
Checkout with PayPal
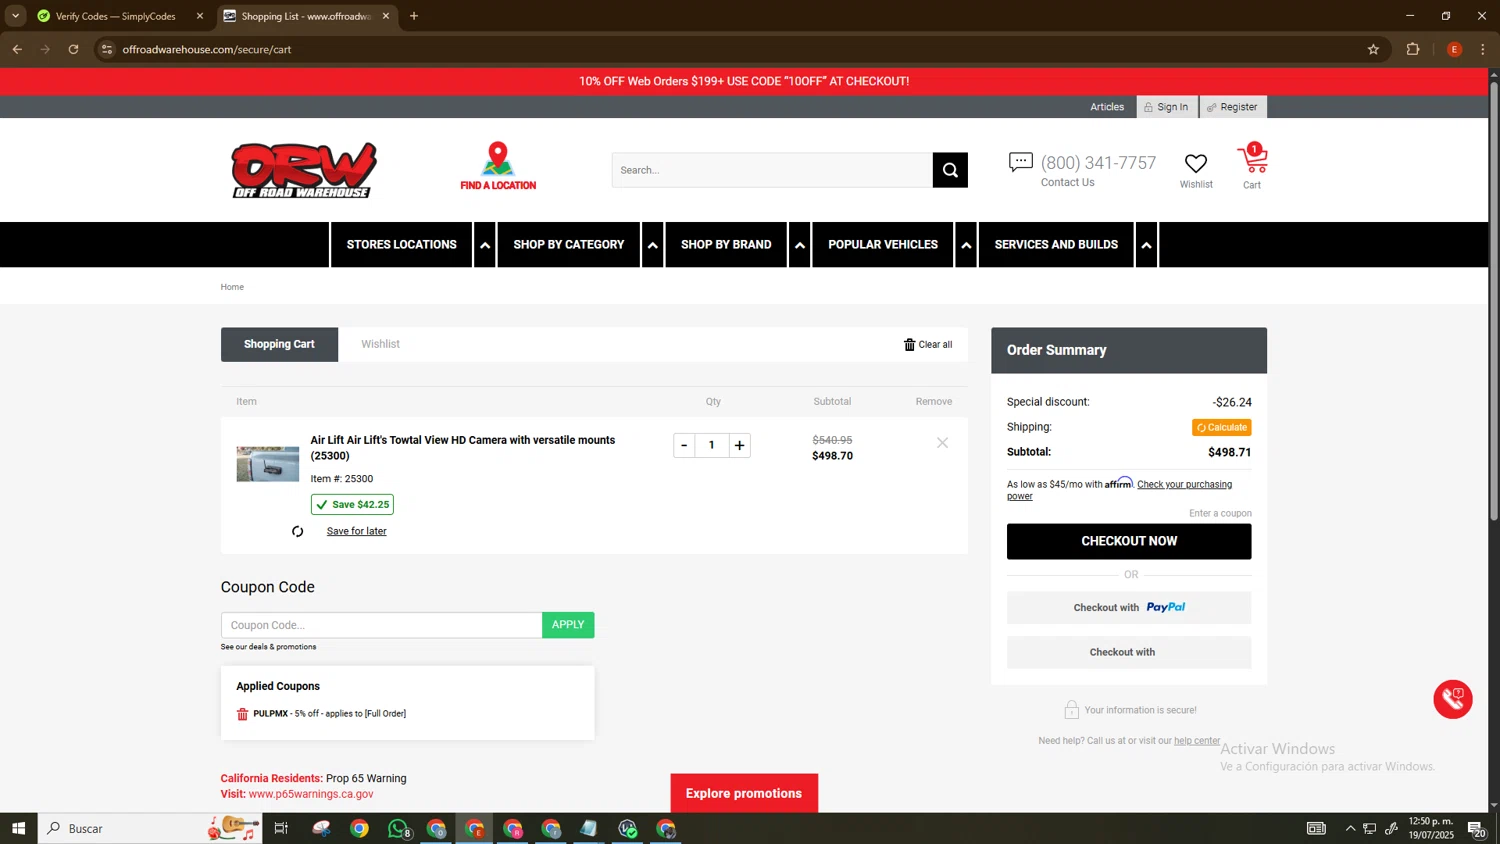[x=1129, y=608]
